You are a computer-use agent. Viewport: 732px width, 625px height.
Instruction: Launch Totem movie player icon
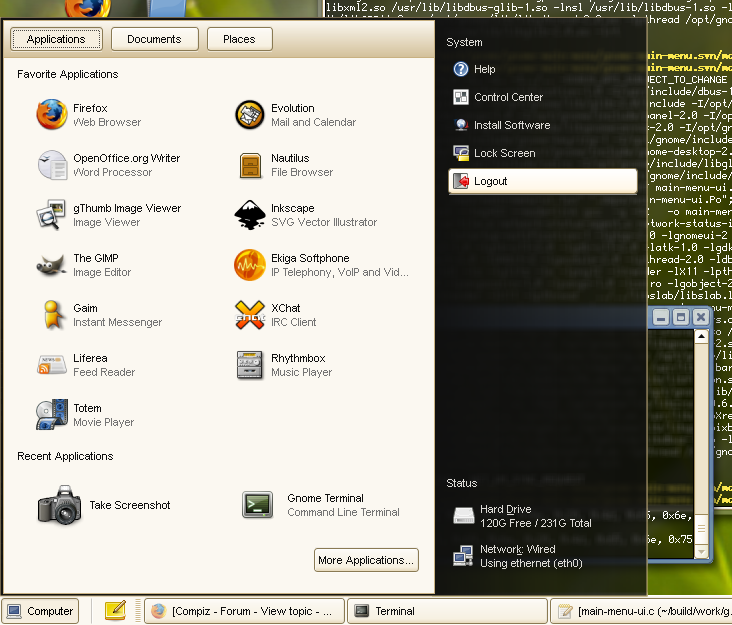tap(52, 414)
